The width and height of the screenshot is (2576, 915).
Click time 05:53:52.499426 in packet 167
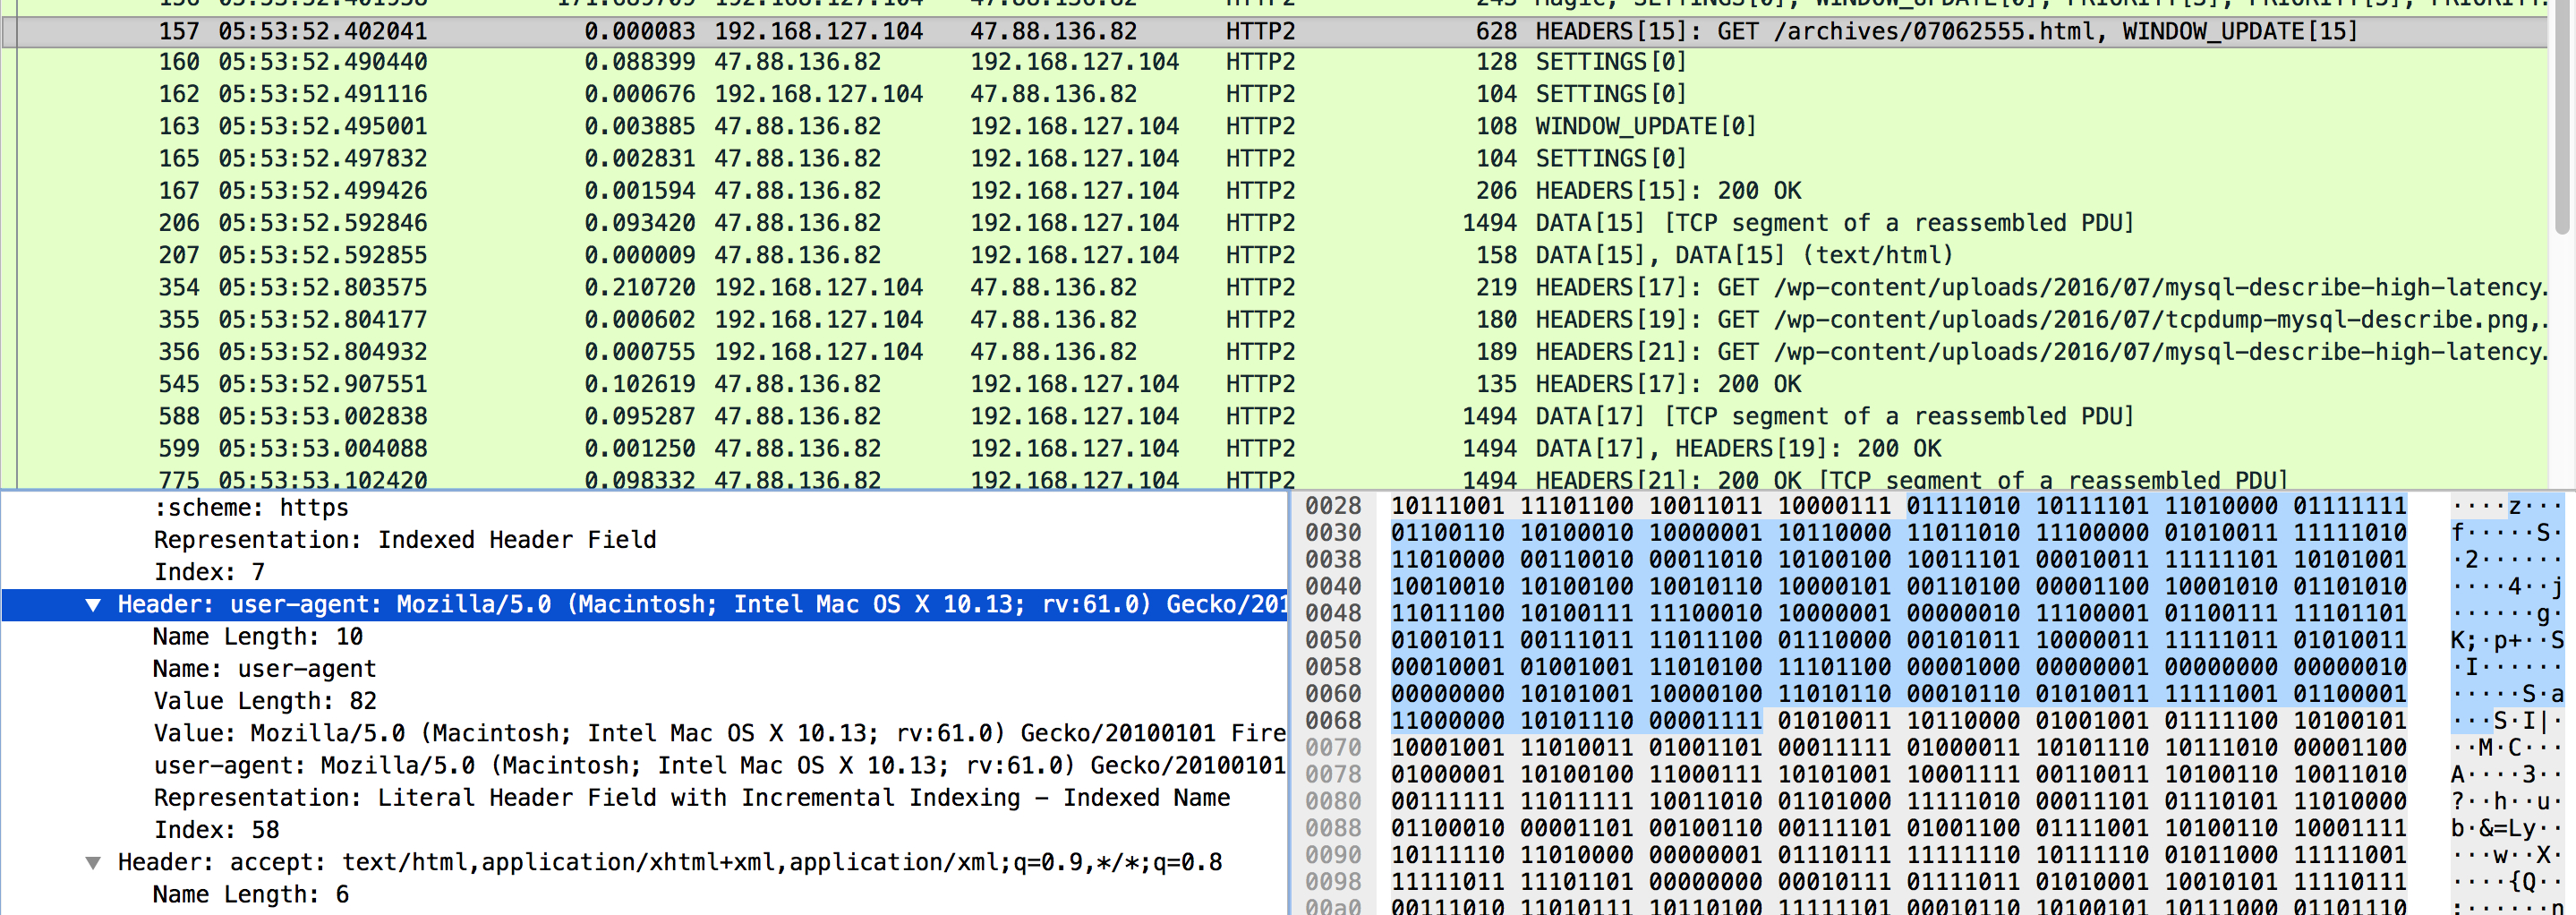pyautogui.click(x=323, y=190)
